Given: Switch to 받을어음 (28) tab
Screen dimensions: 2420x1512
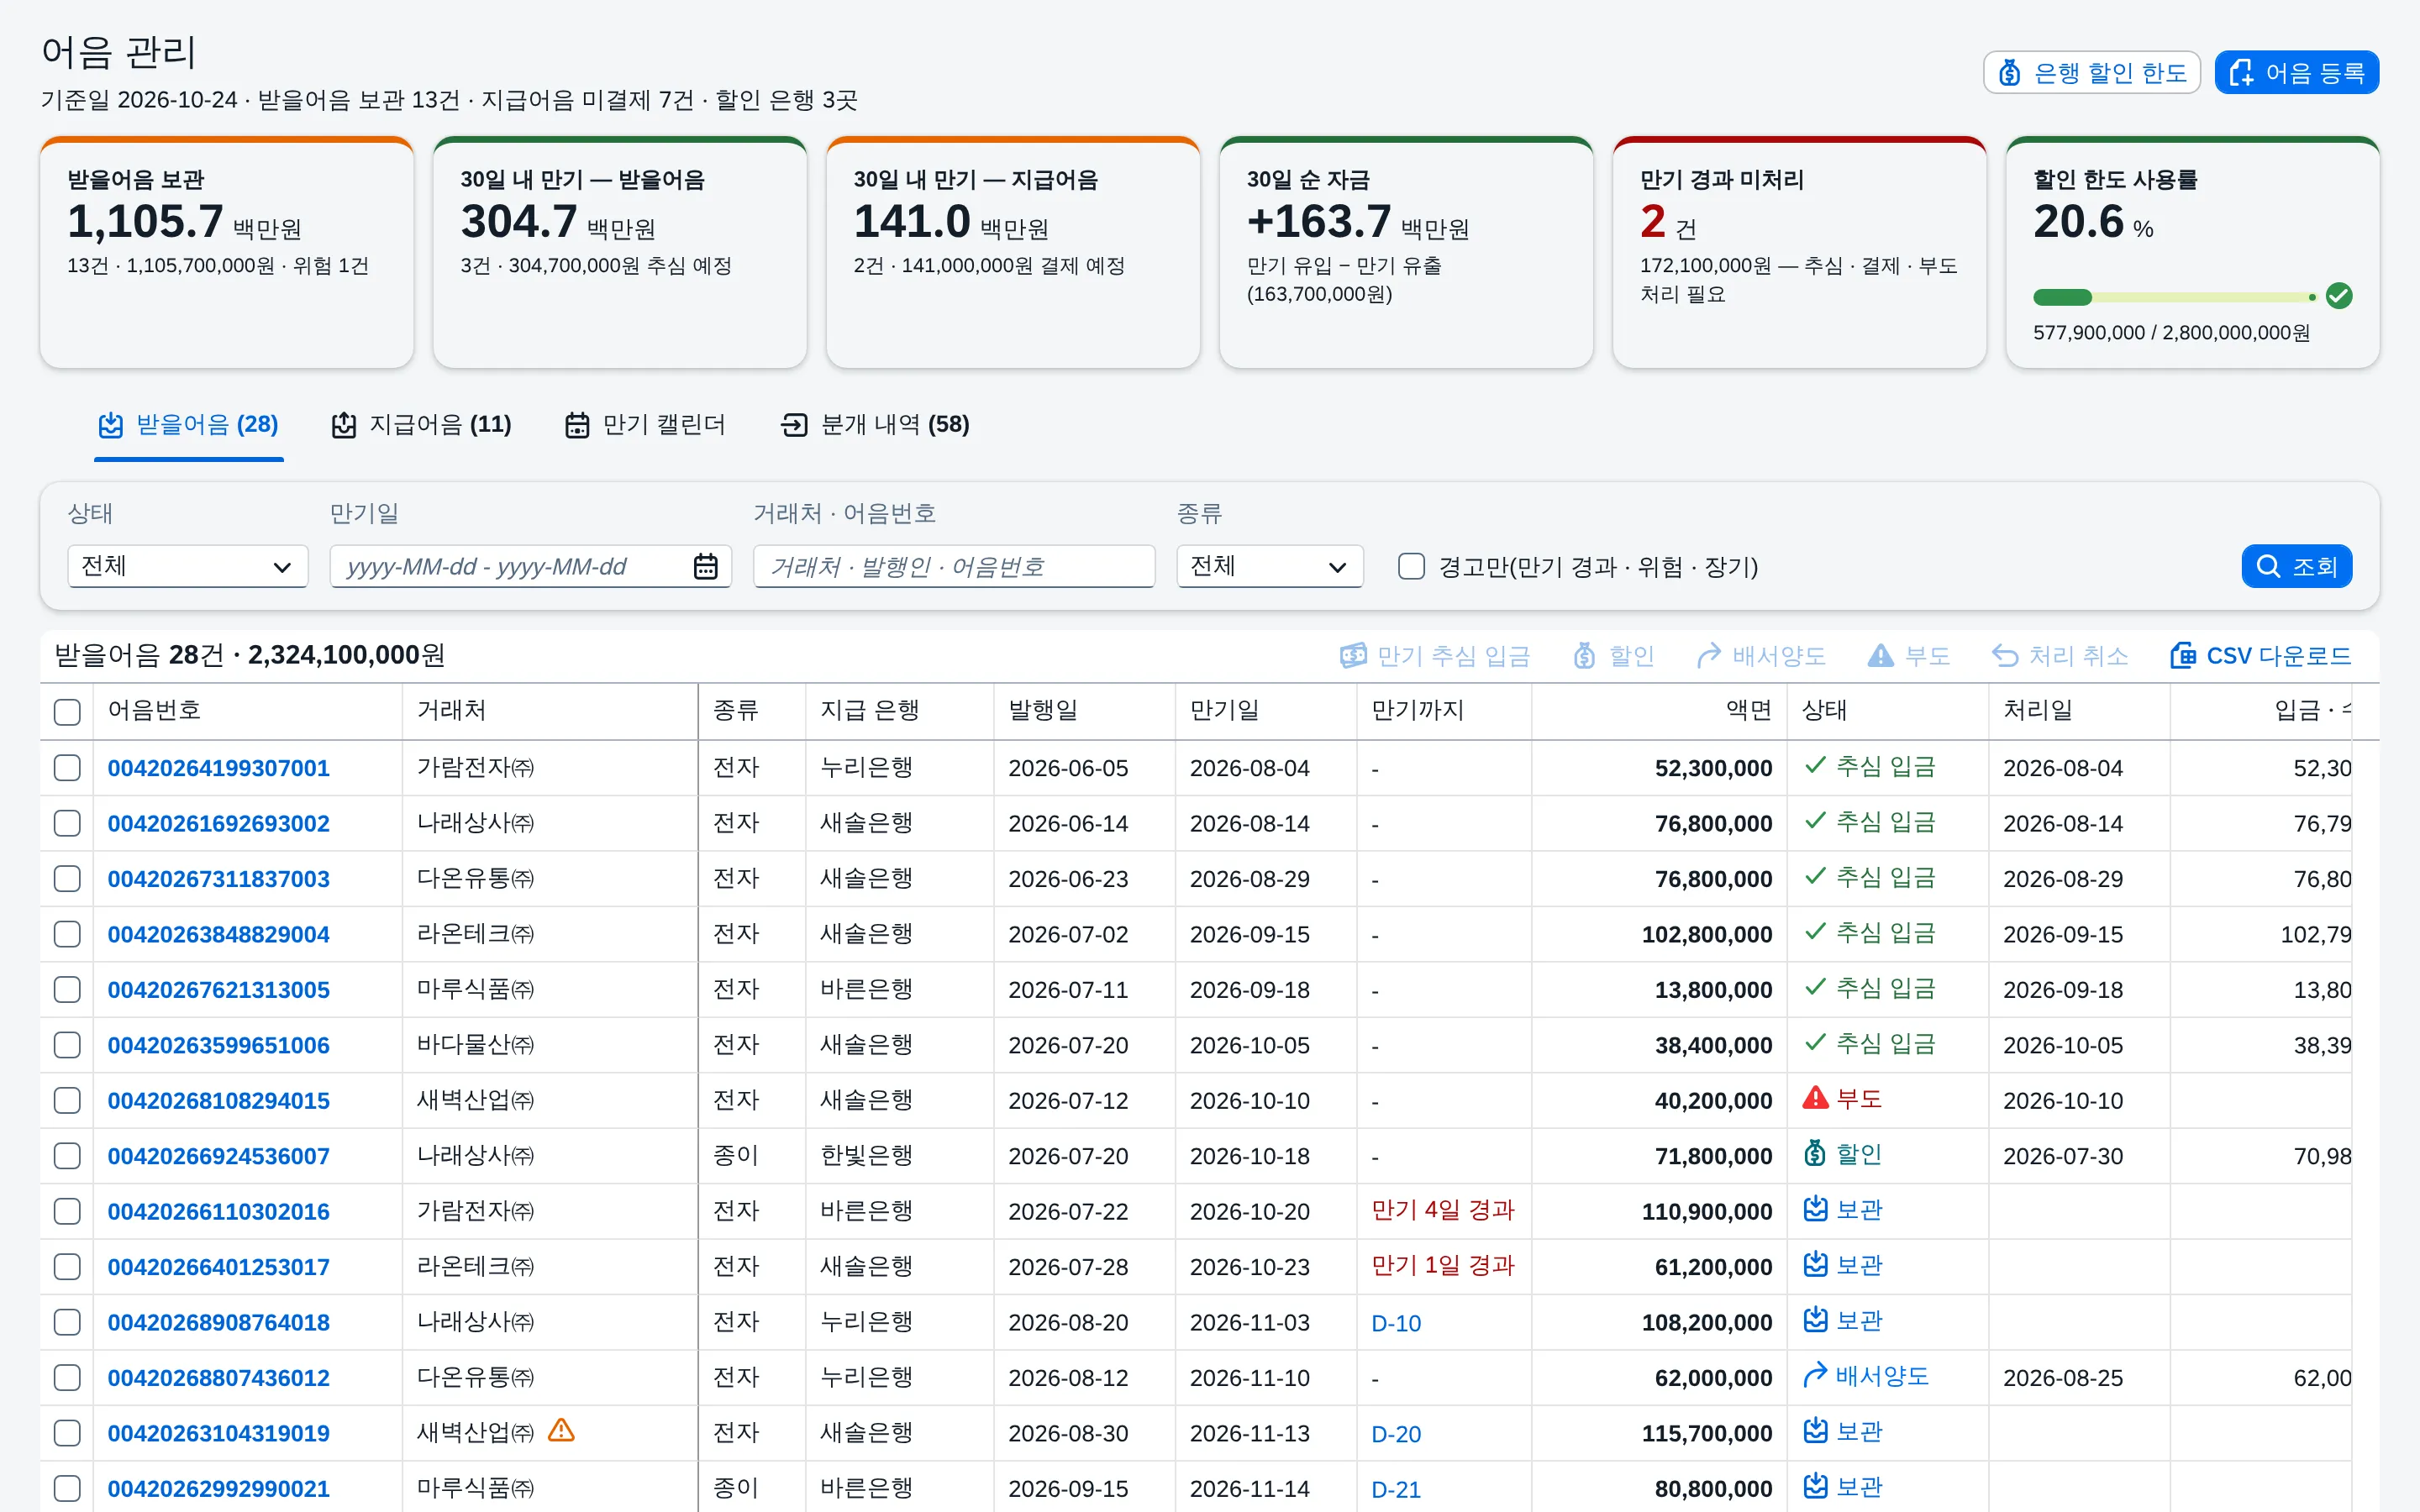Looking at the screenshot, I should (188, 425).
